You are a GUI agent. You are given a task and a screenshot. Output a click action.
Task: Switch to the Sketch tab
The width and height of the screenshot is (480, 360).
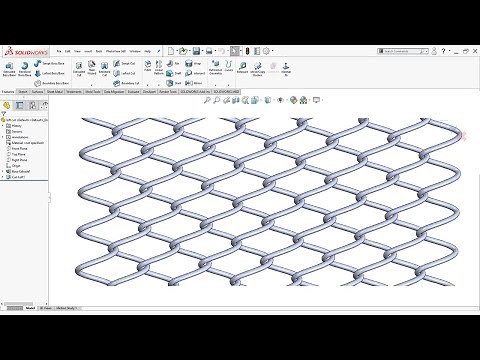pyautogui.click(x=23, y=91)
